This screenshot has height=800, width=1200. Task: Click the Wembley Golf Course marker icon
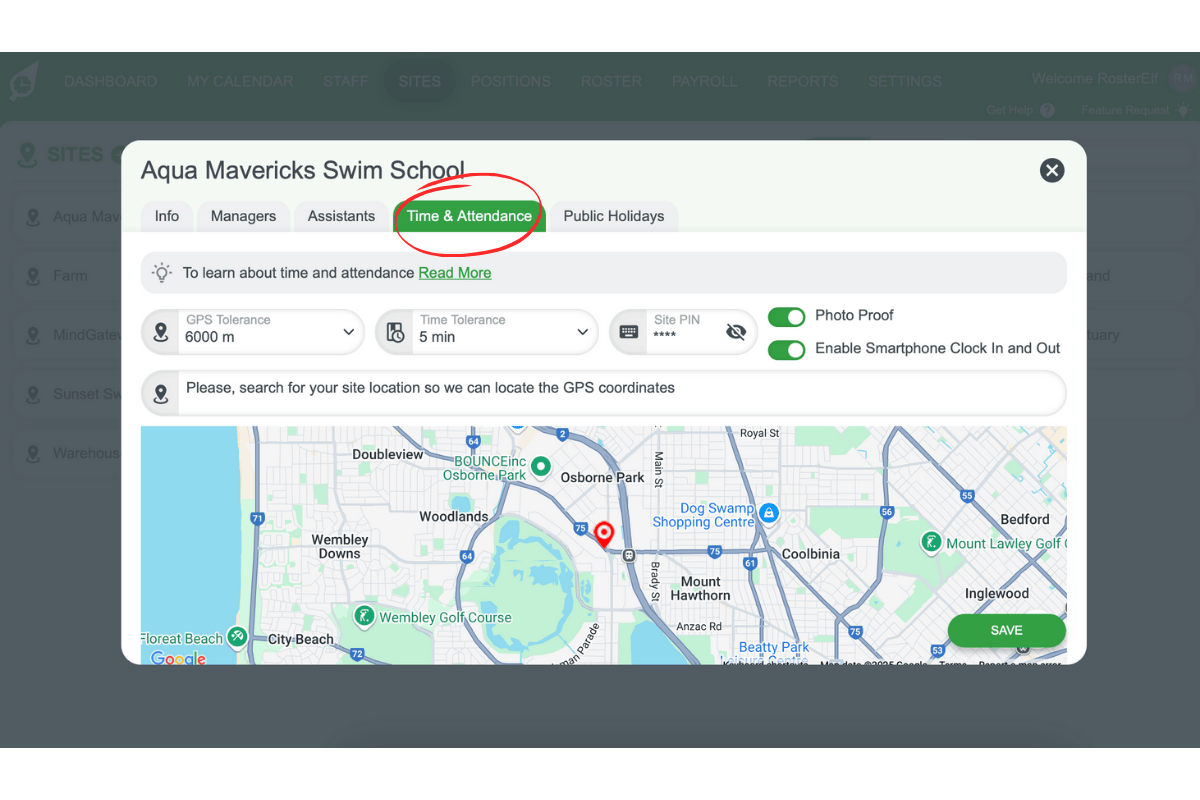(x=365, y=615)
